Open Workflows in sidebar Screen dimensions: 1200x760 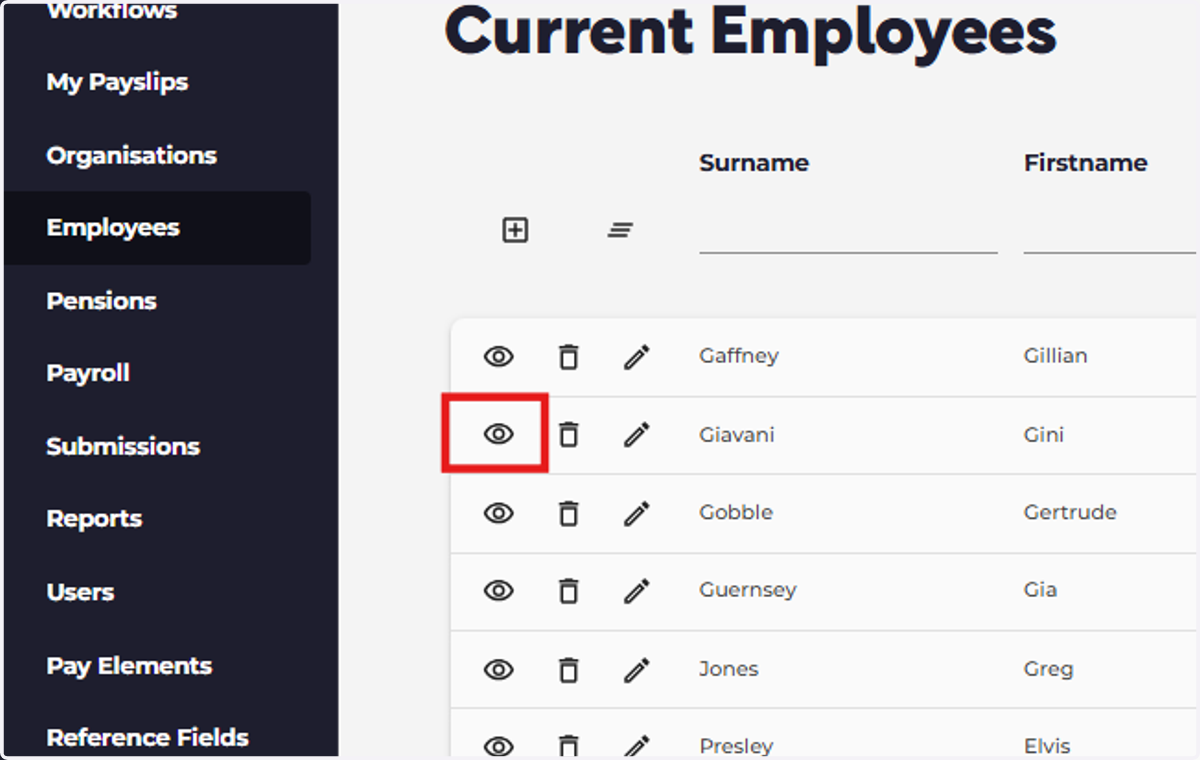click(111, 12)
